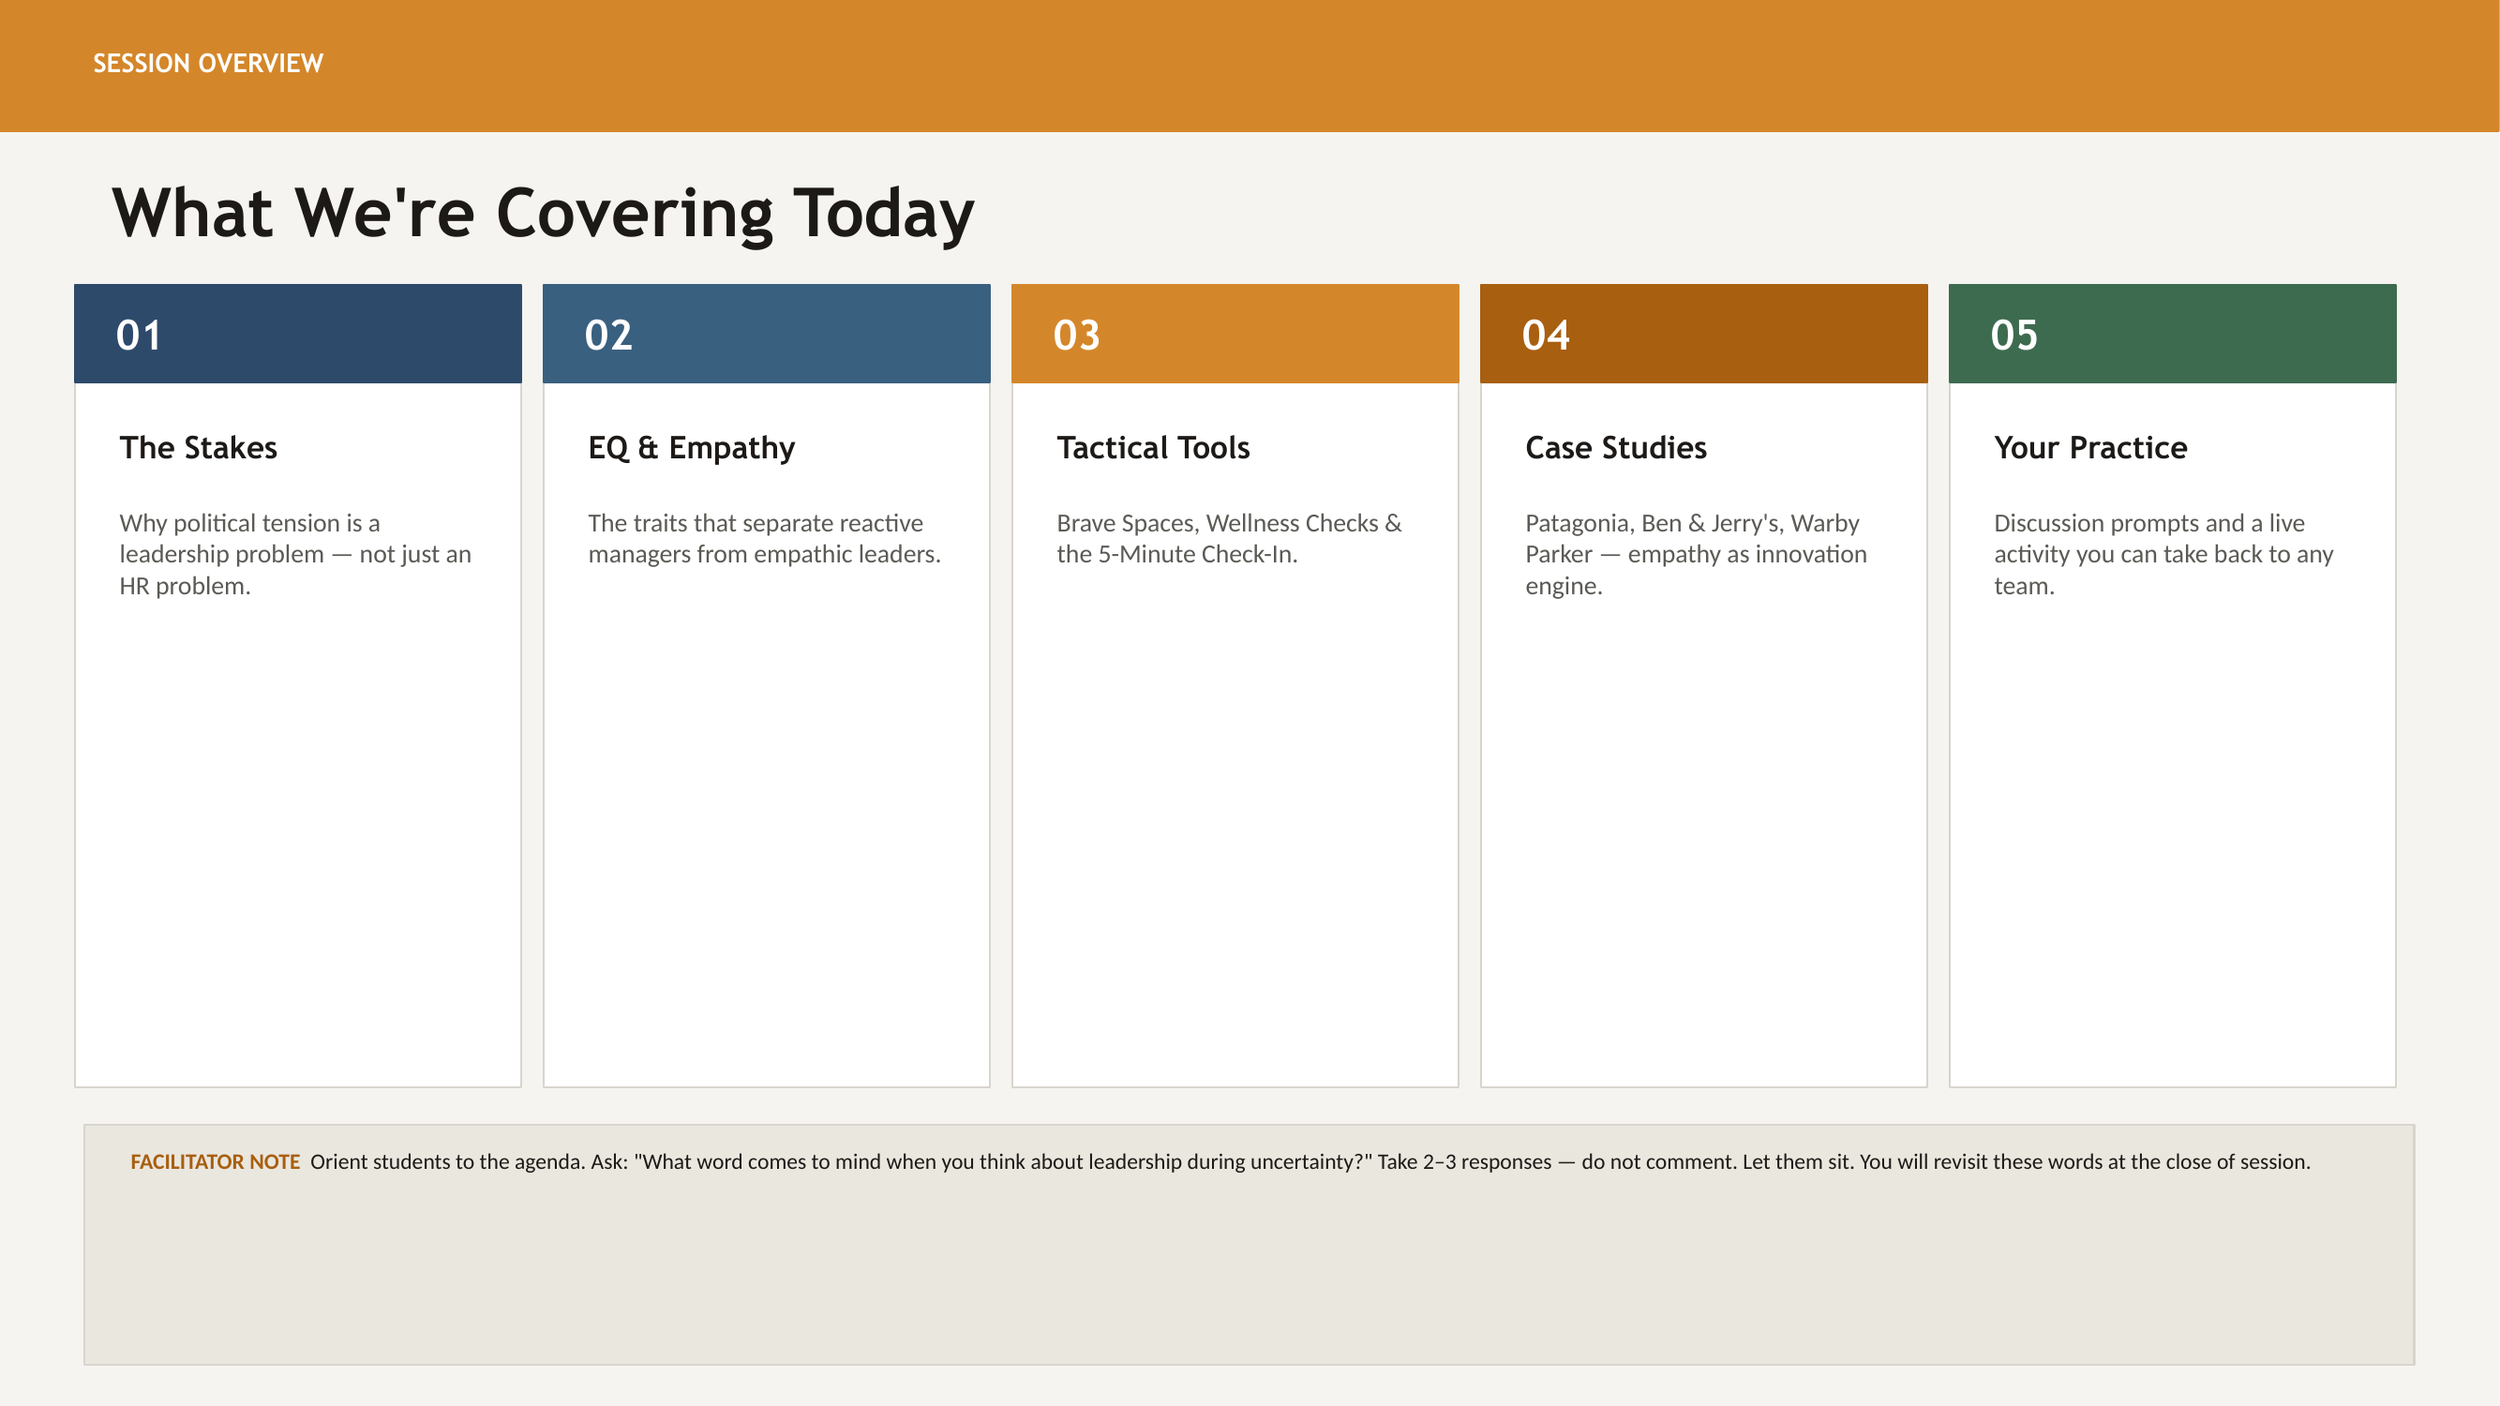Image resolution: width=2500 pixels, height=1406 pixels.
Task: Select 'Tactical Tools' card heading
Action: pos(1153,447)
